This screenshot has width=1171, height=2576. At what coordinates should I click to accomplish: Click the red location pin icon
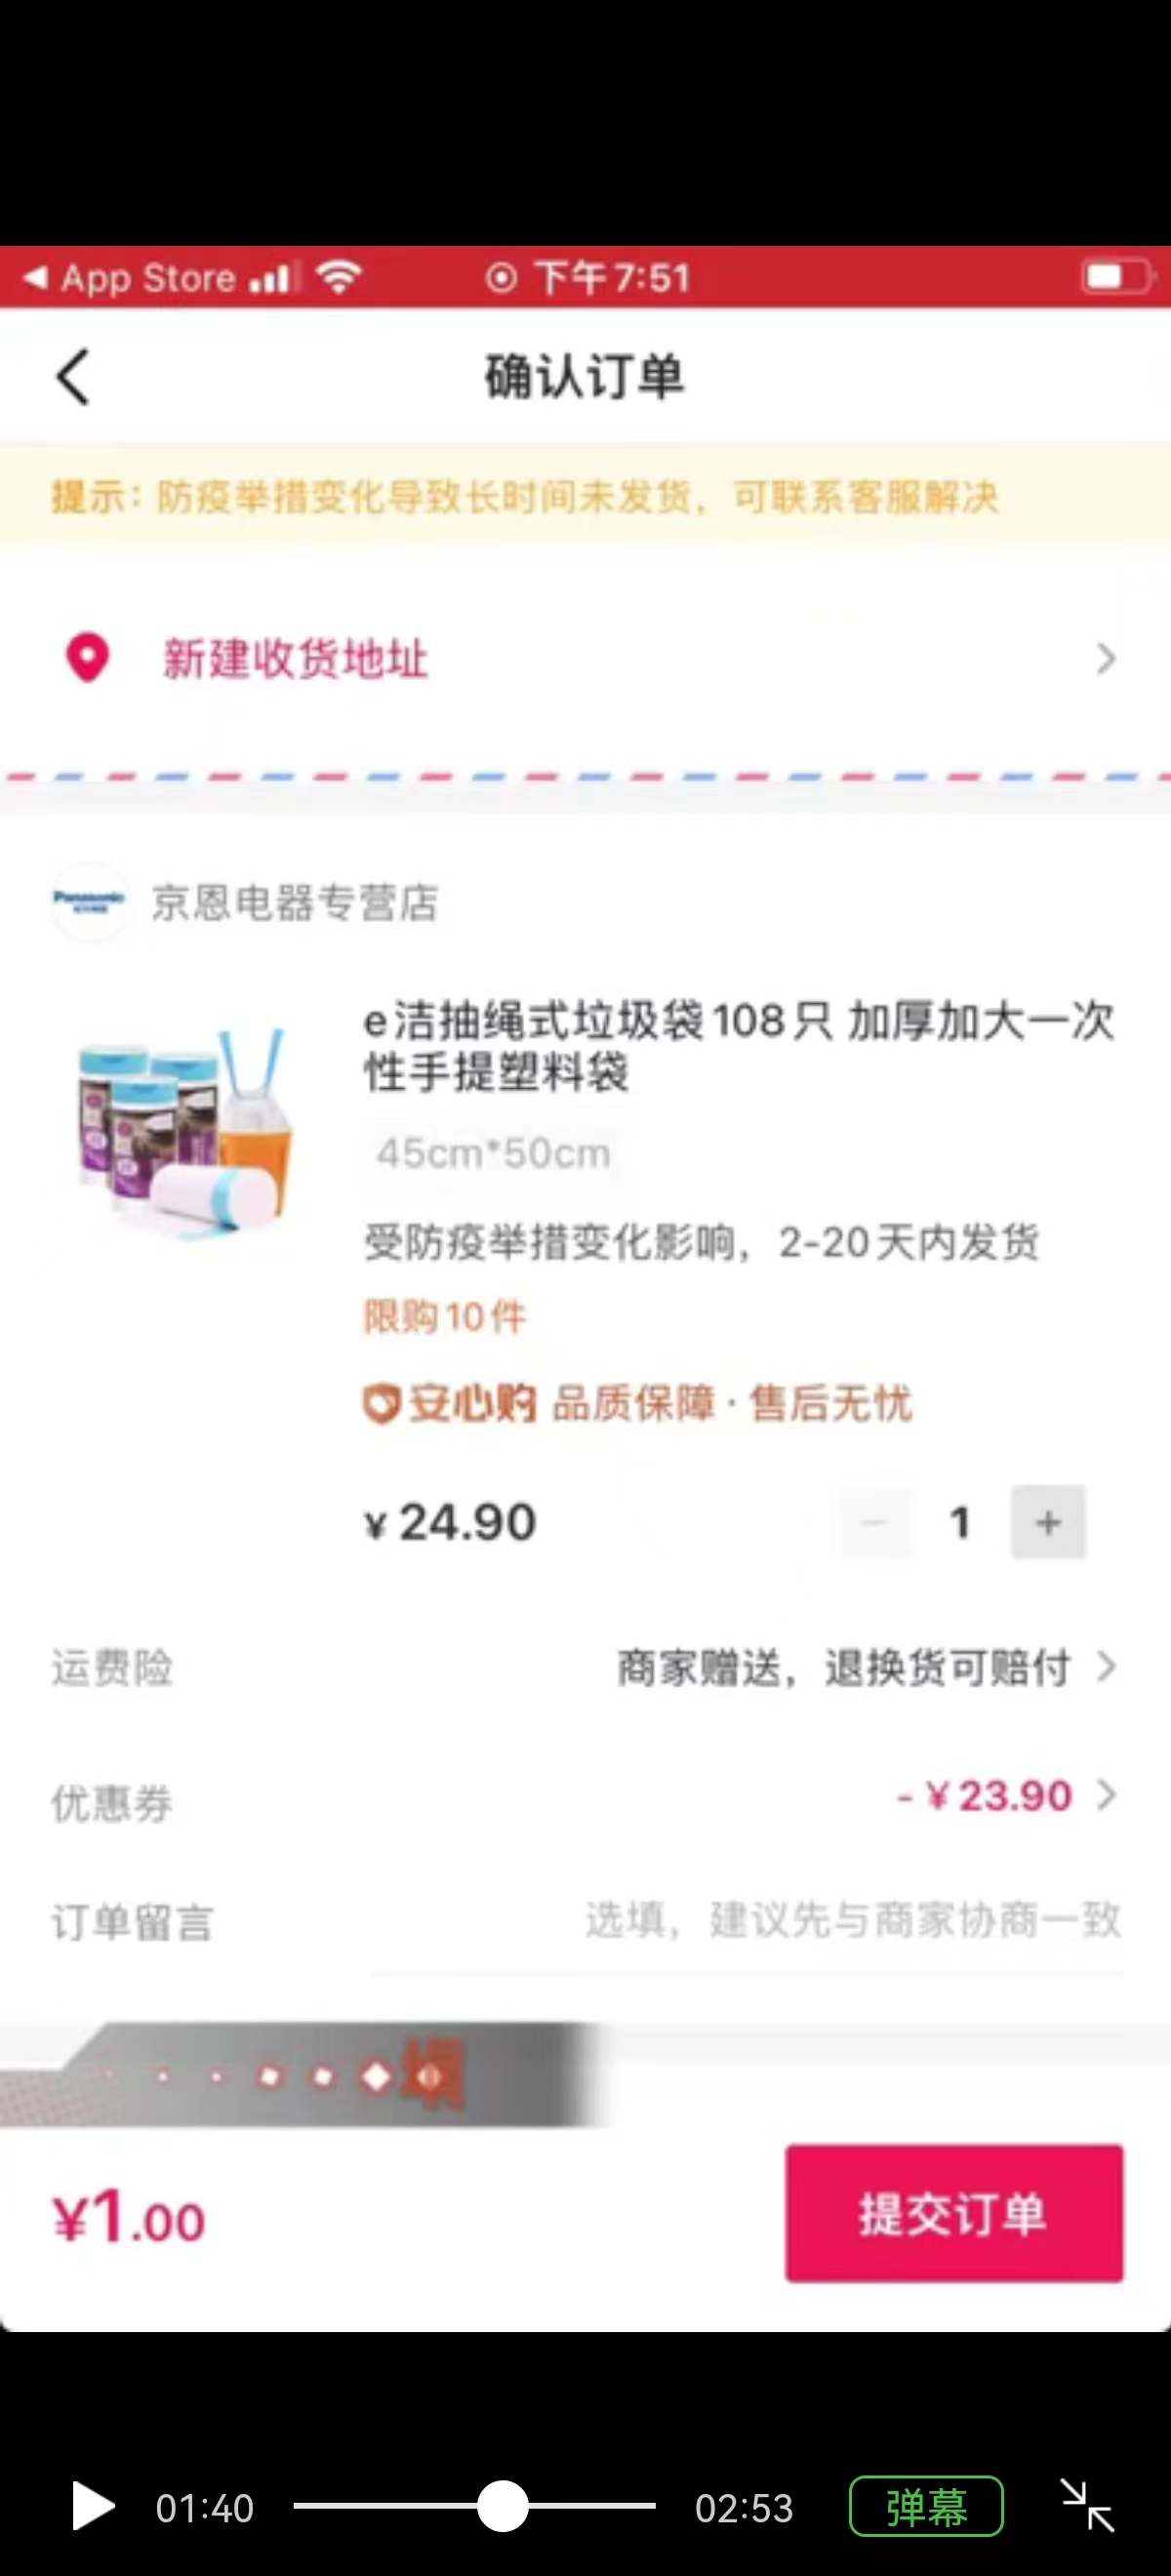(x=87, y=658)
